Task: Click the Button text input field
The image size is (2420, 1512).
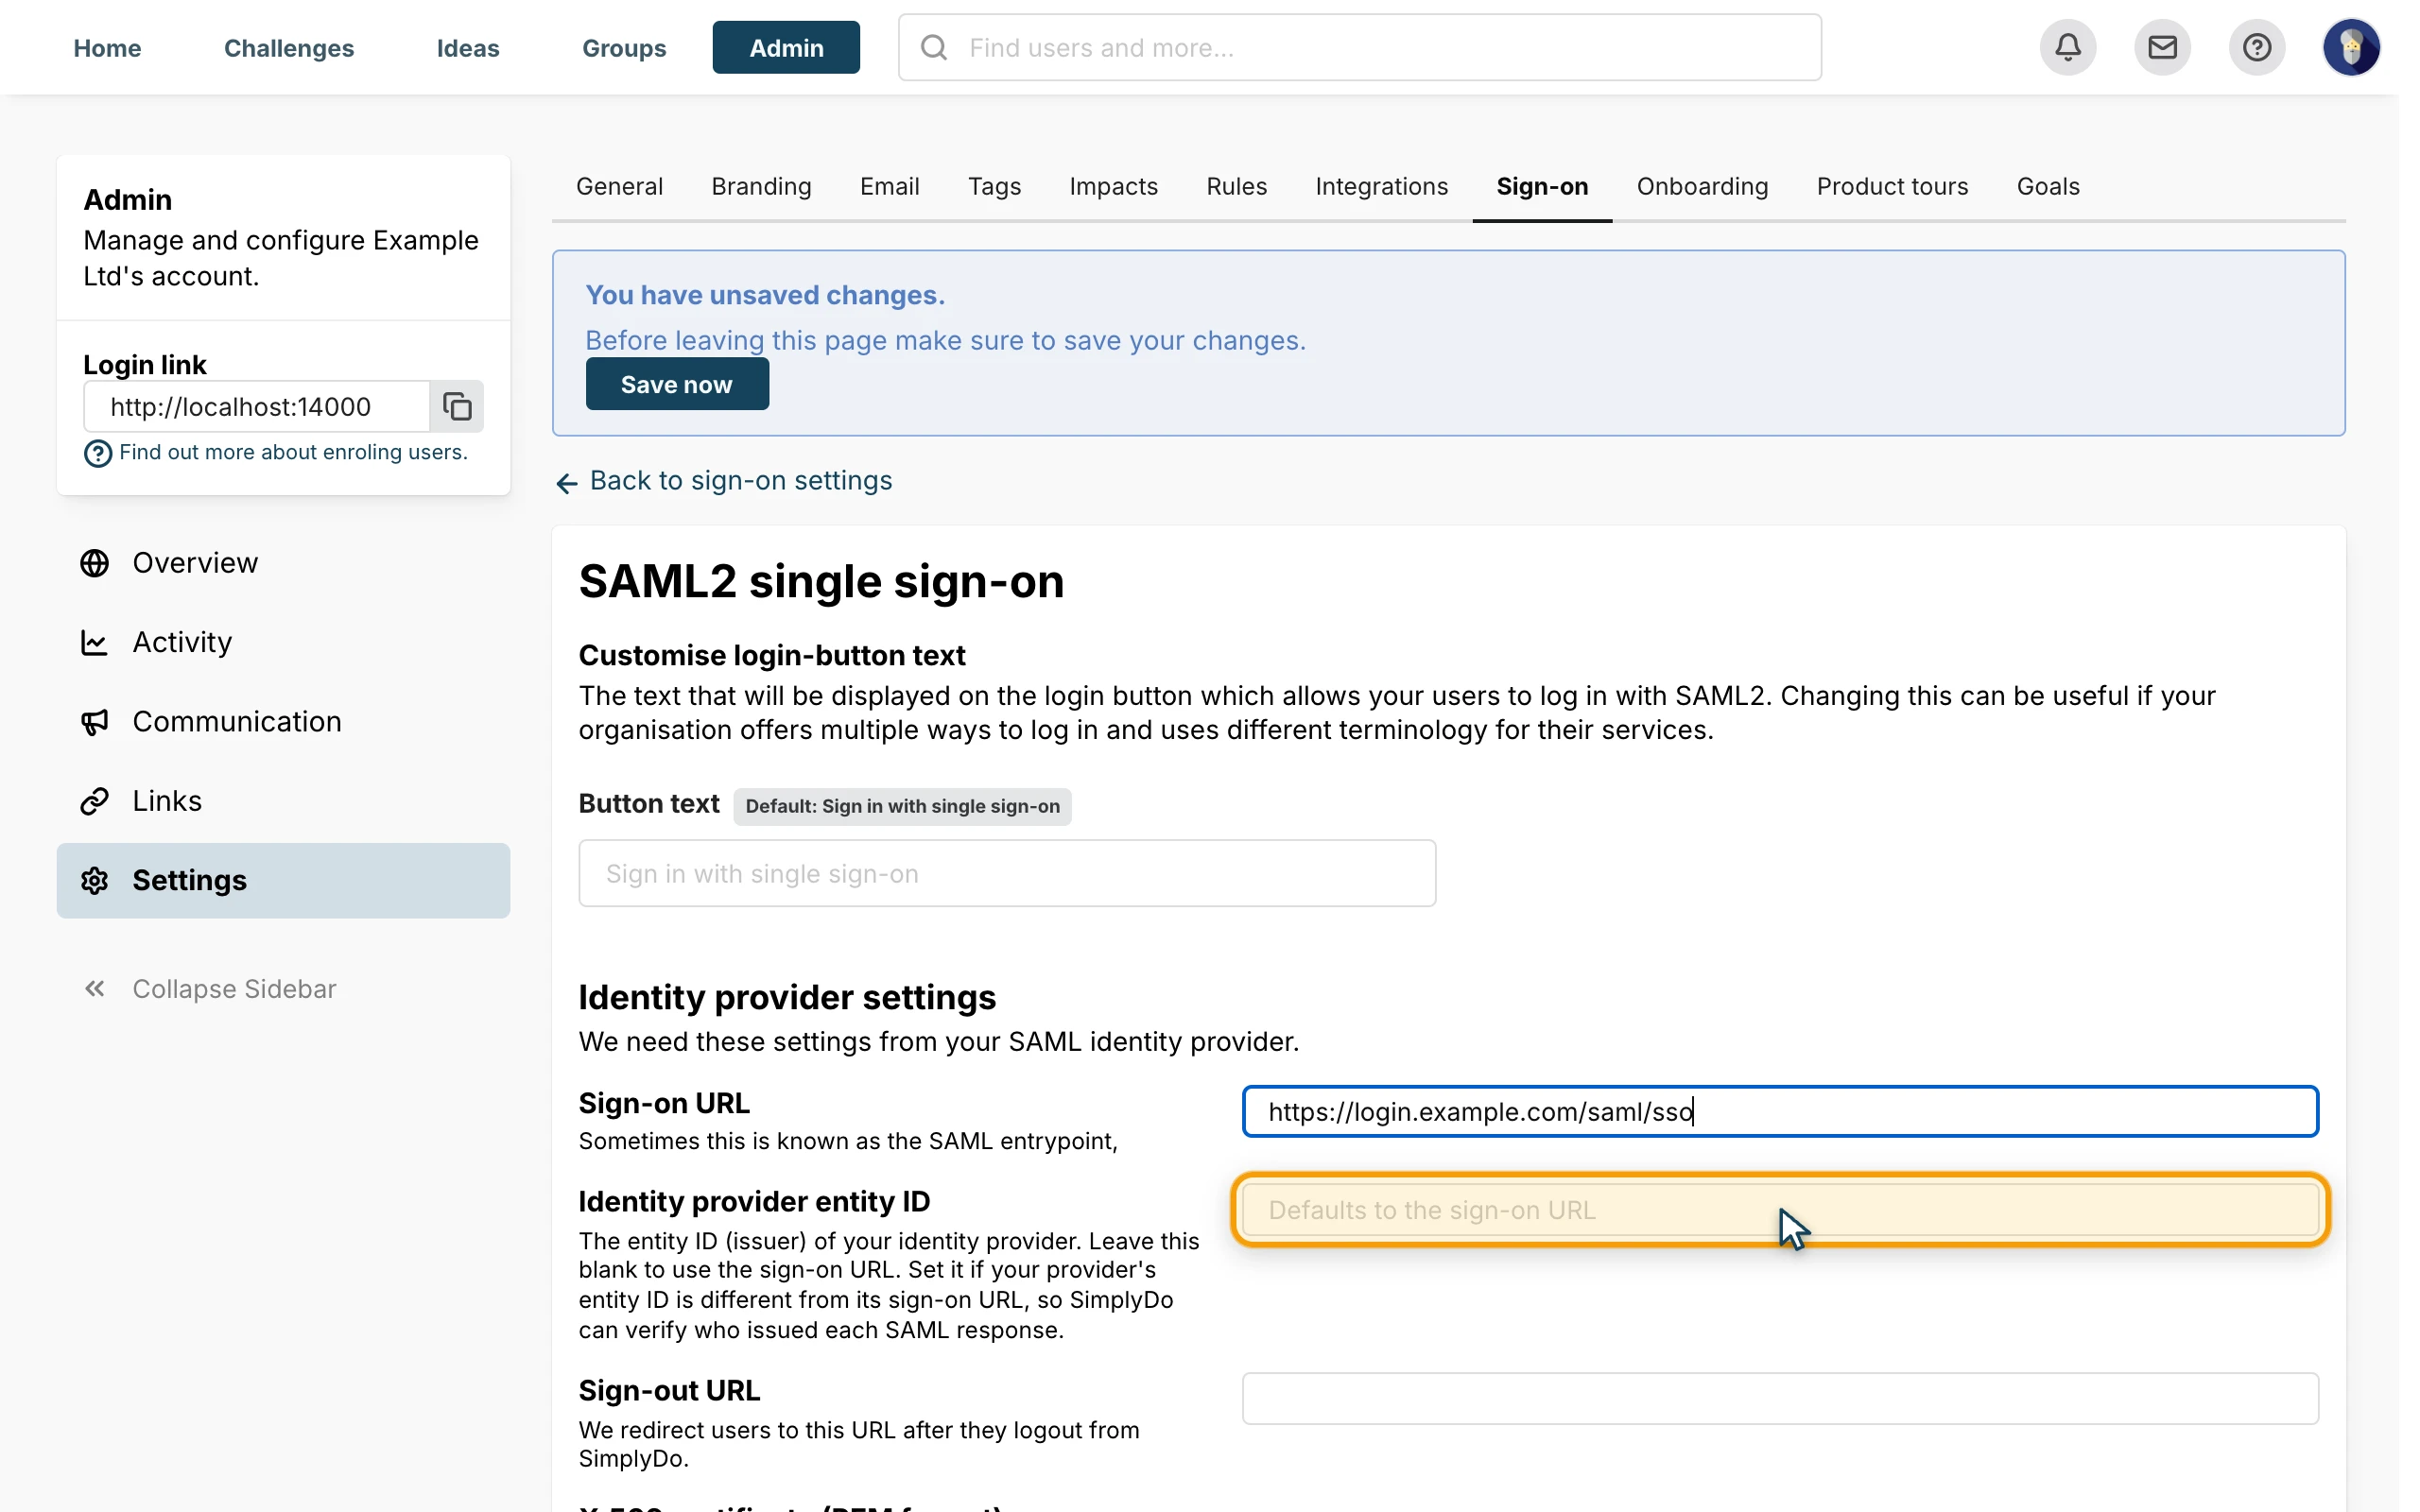Action: (1007, 873)
